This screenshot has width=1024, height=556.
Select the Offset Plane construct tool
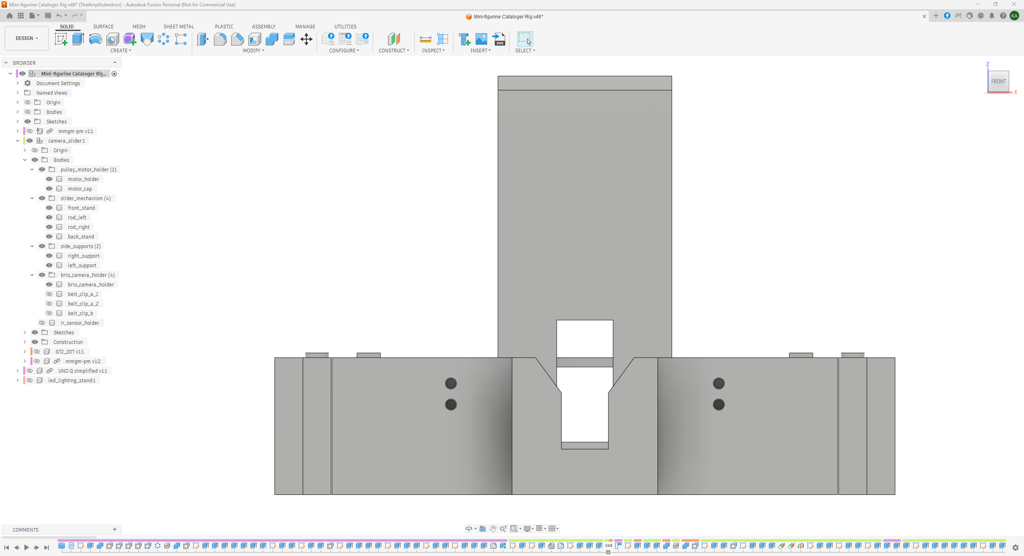(x=394, y=39)
